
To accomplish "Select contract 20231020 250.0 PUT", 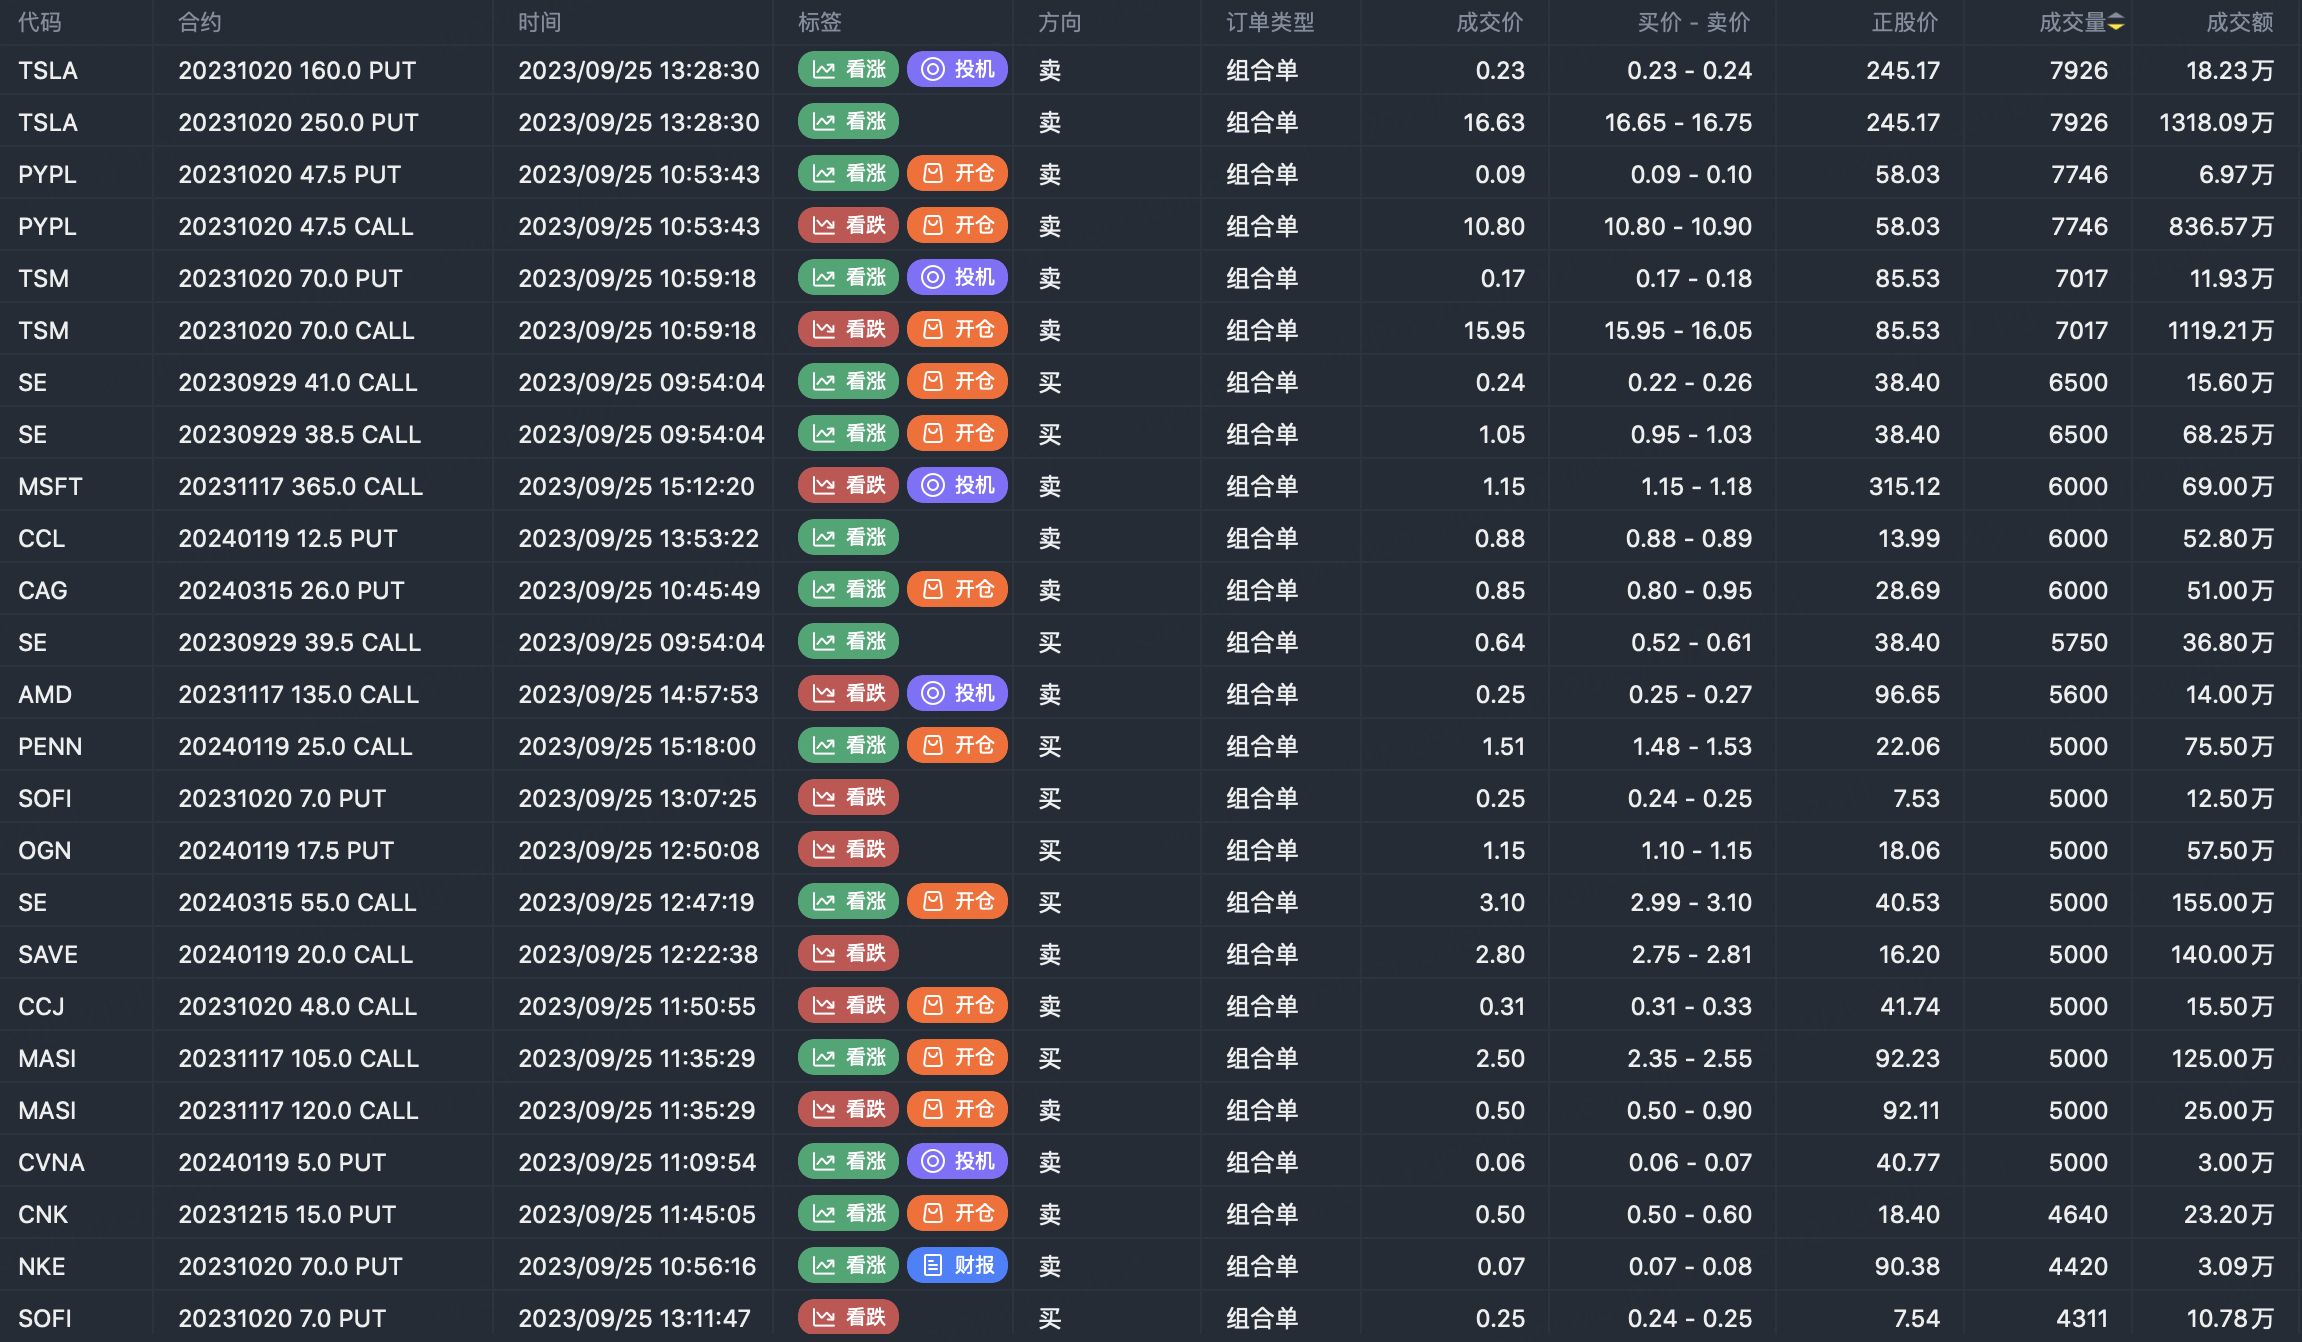I will coord(298,122).
